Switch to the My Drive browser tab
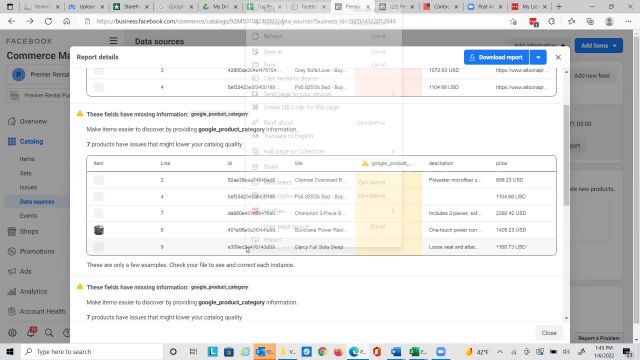The image size is (640, 360). 221,7
